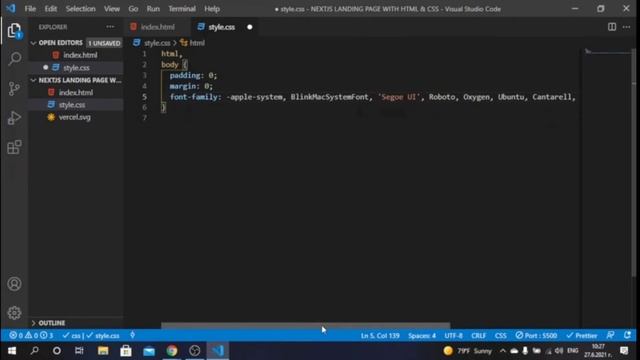Open Explorer panel views and more actions ellipsis

(110, 27)
